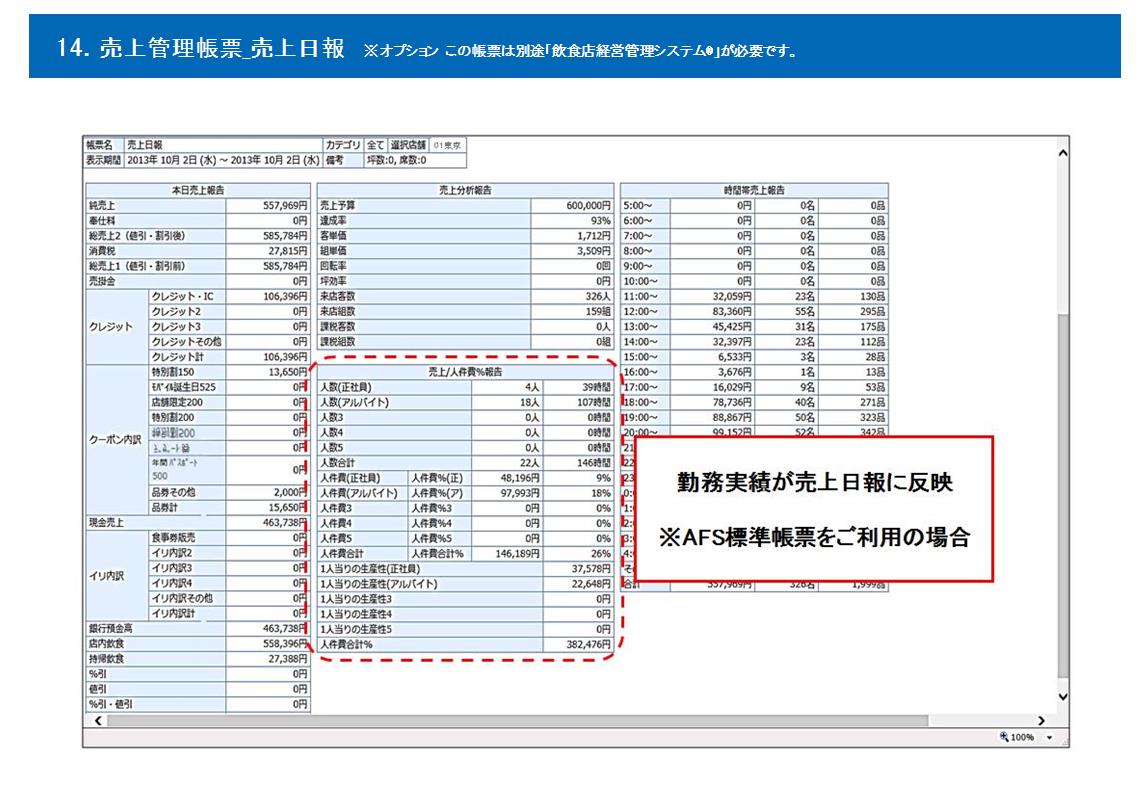Click the 売上/人件費%報告 table header
Screen dimensions: 1143x793
[465, 372]
